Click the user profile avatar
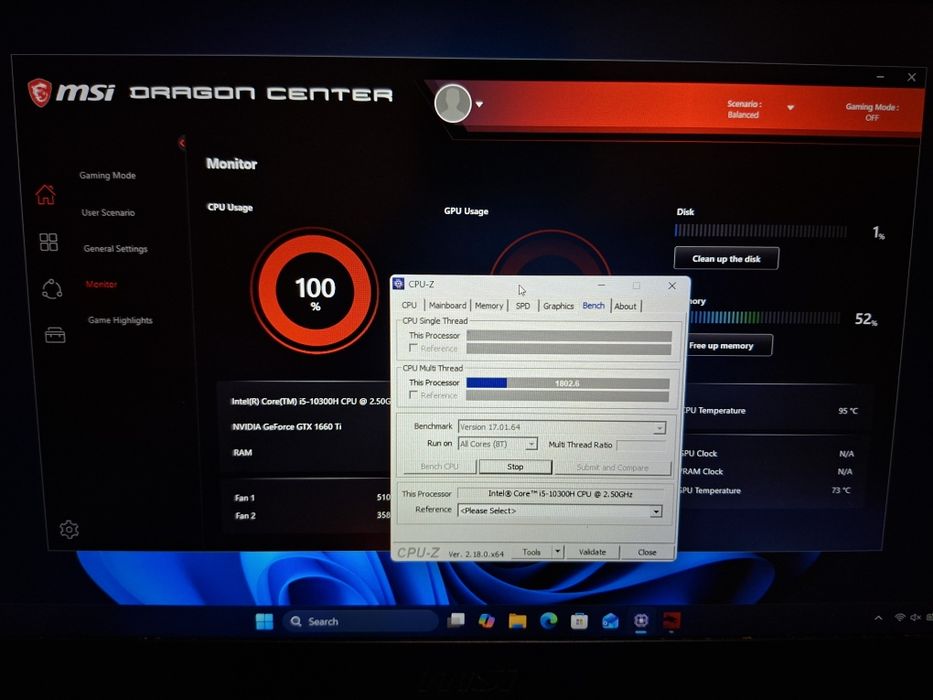933x700 pixels. point(453,104)
